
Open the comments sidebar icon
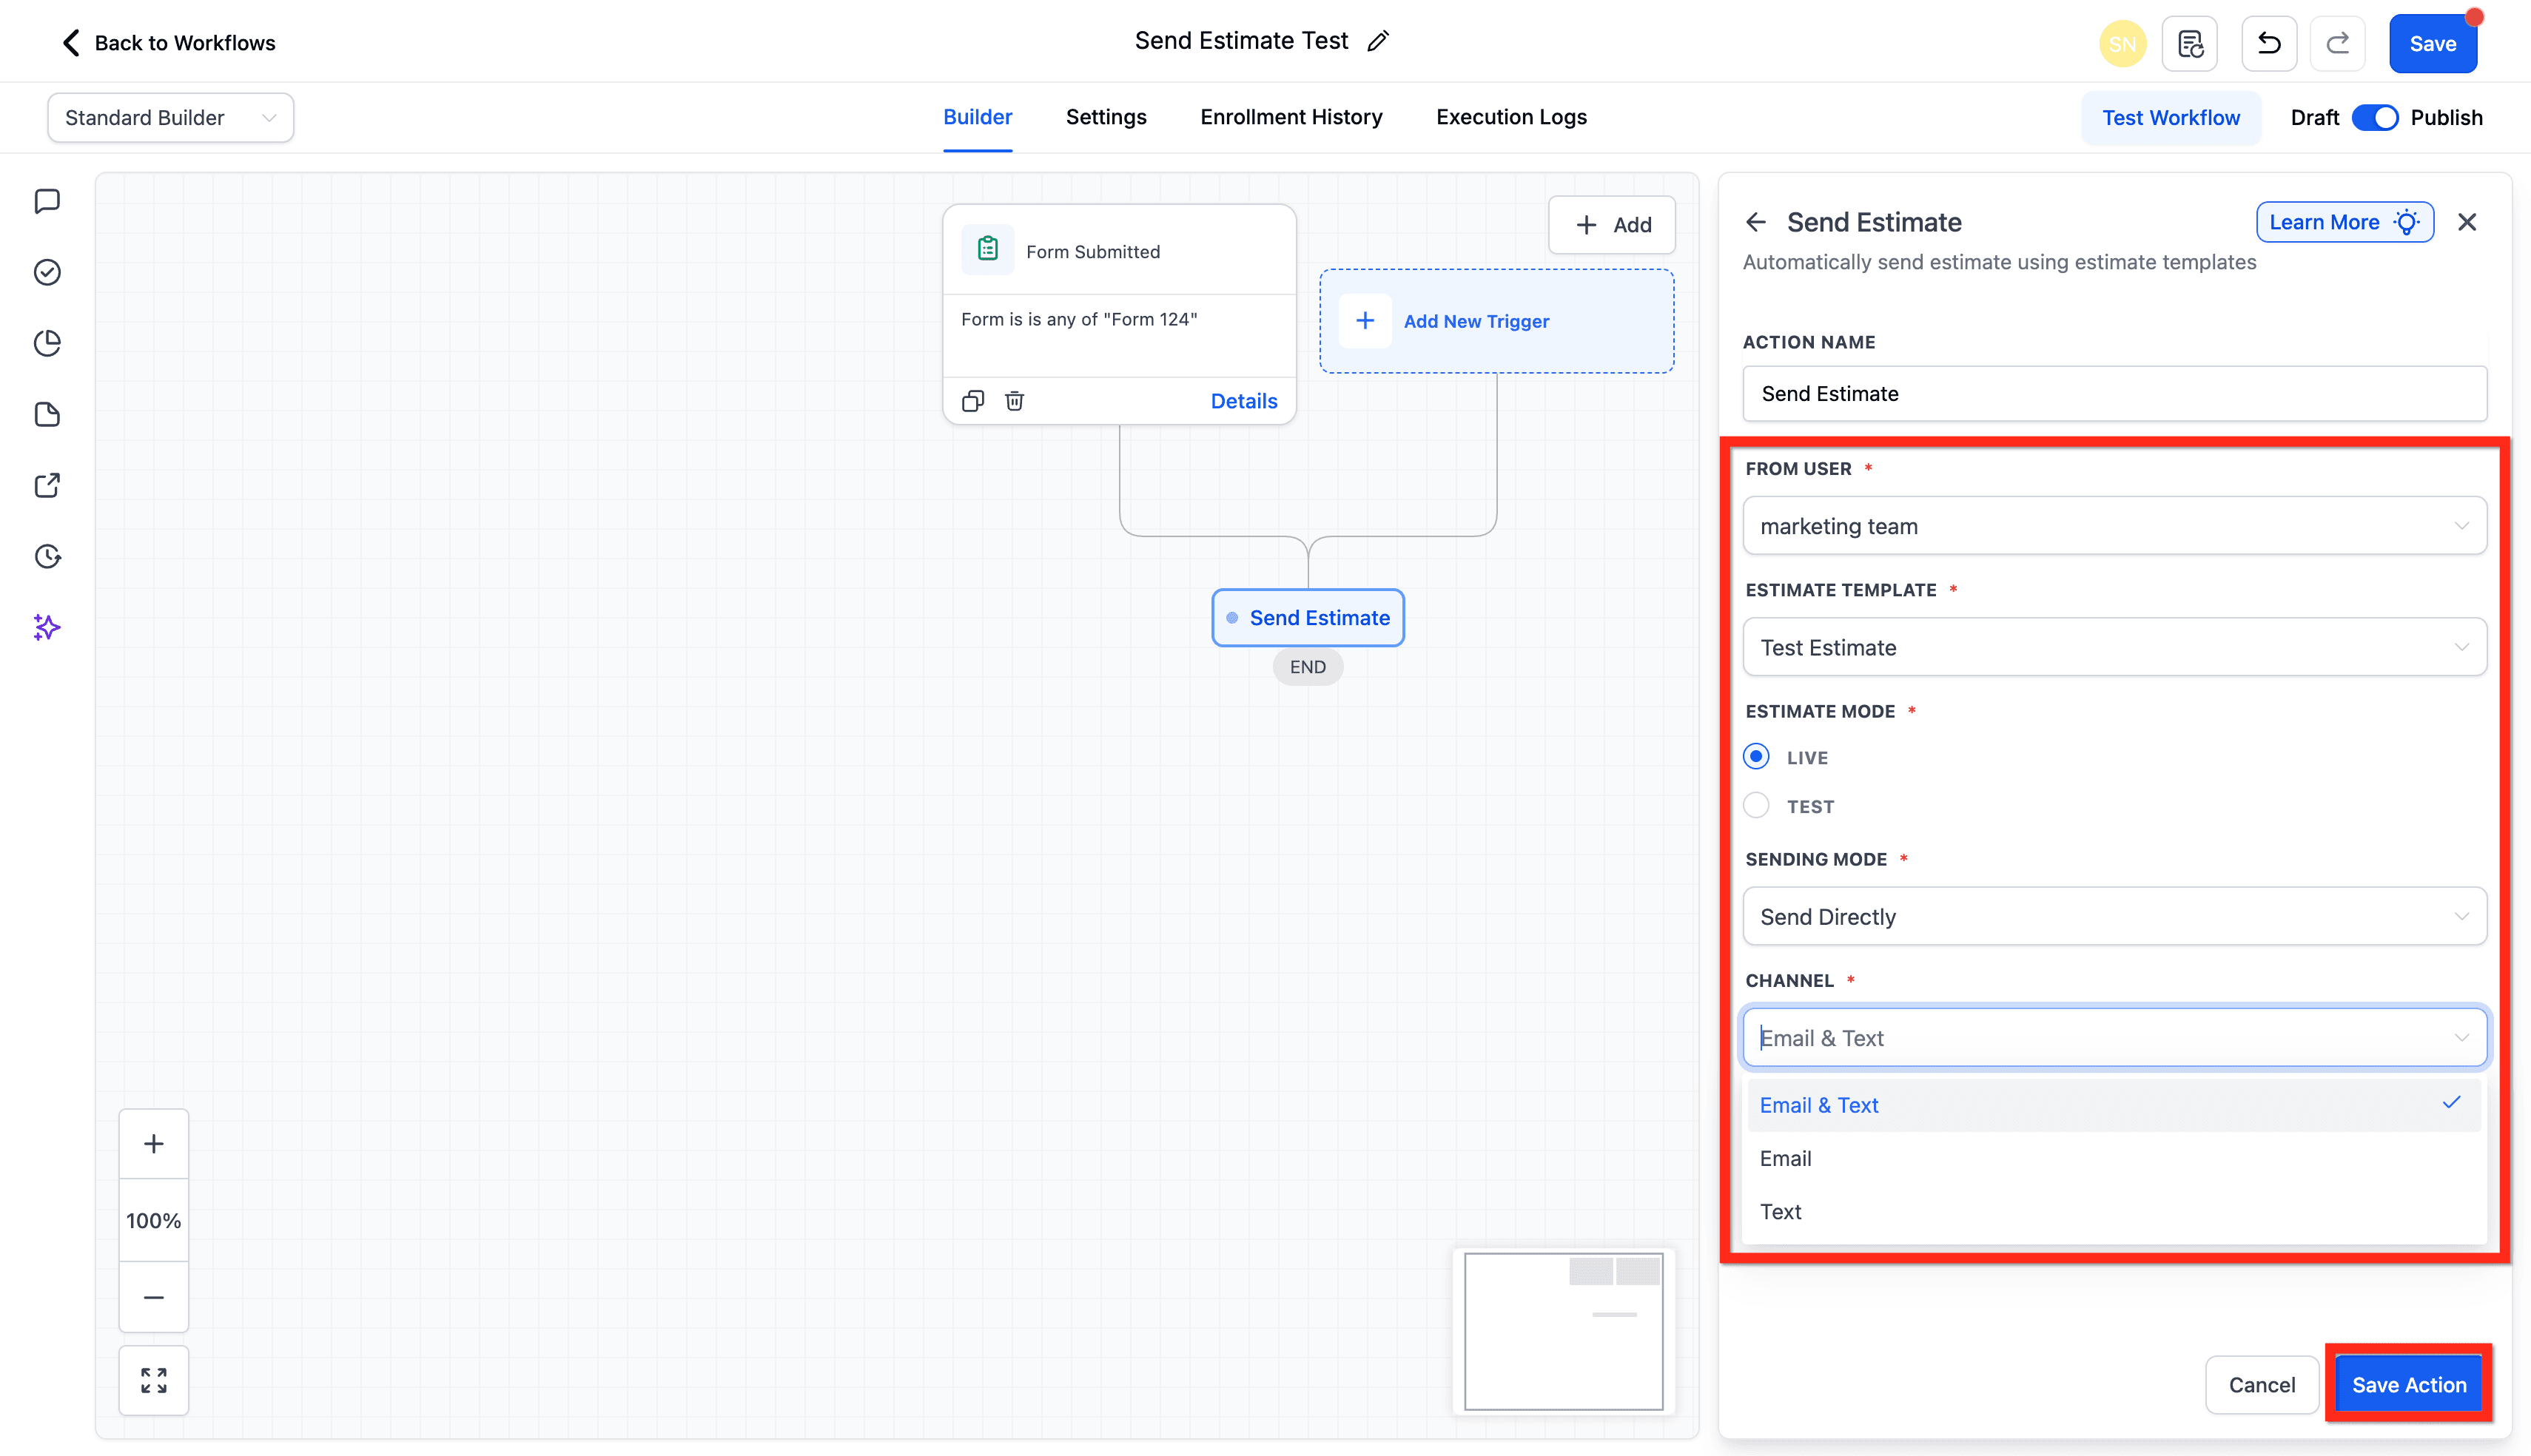pos(47,201)
